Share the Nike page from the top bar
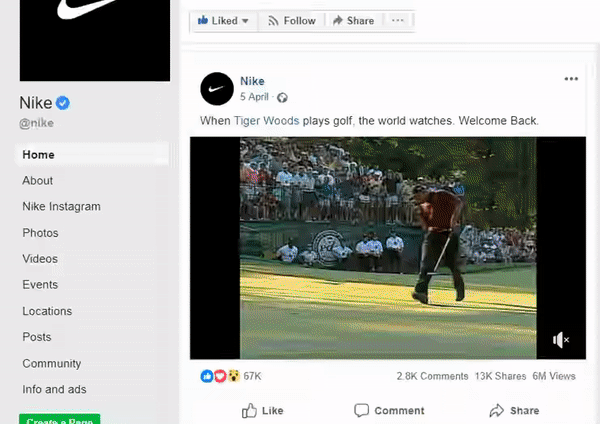The width and height of the screenshot is (600, 424). [x=353, y=21]
